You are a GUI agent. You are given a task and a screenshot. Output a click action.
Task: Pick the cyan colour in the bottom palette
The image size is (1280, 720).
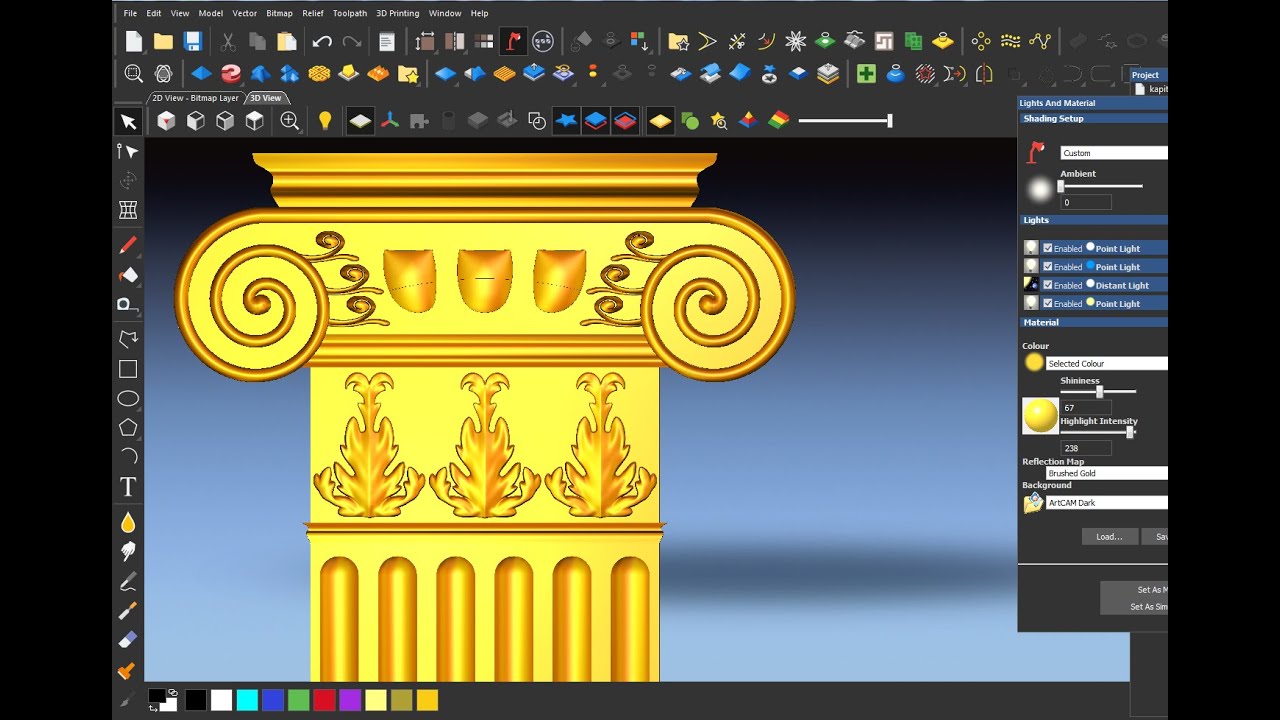(x=247, y=700)
